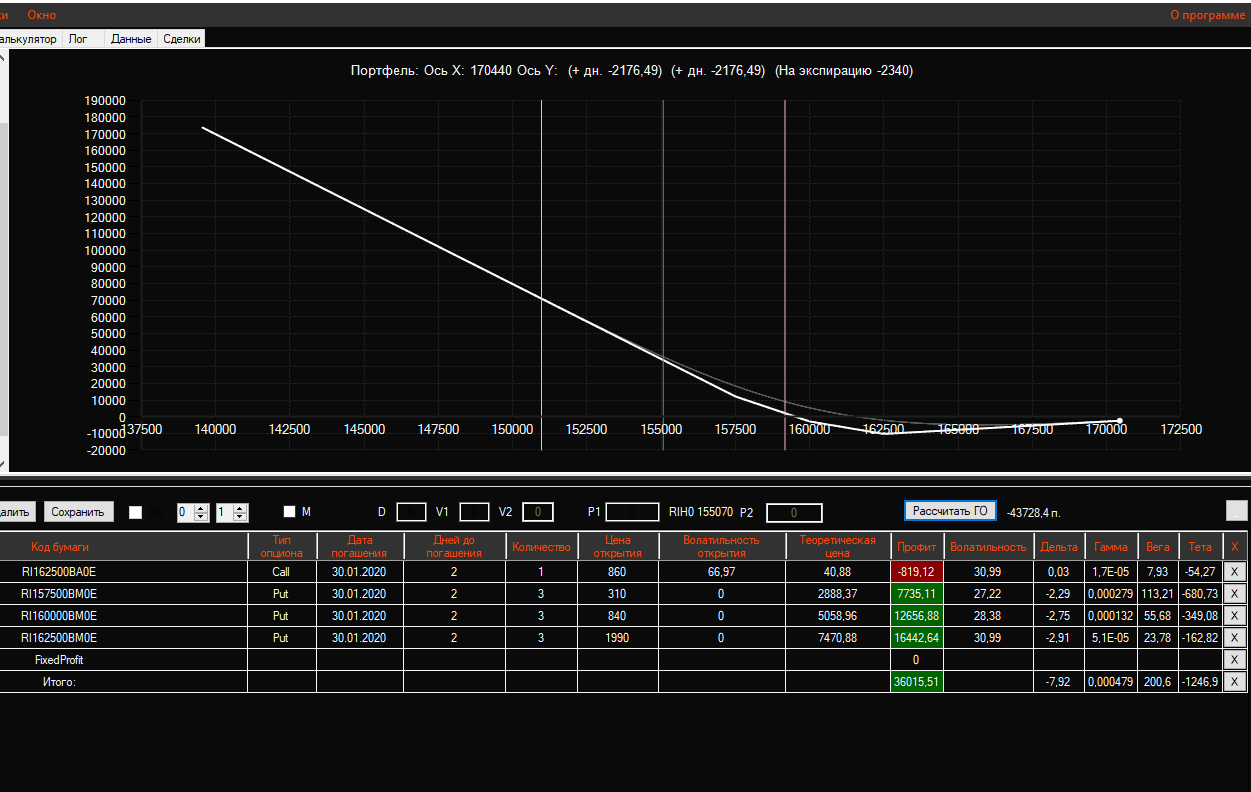Click the P2 input field
This screenshot has height=792, width=1251.
point(794,513)
